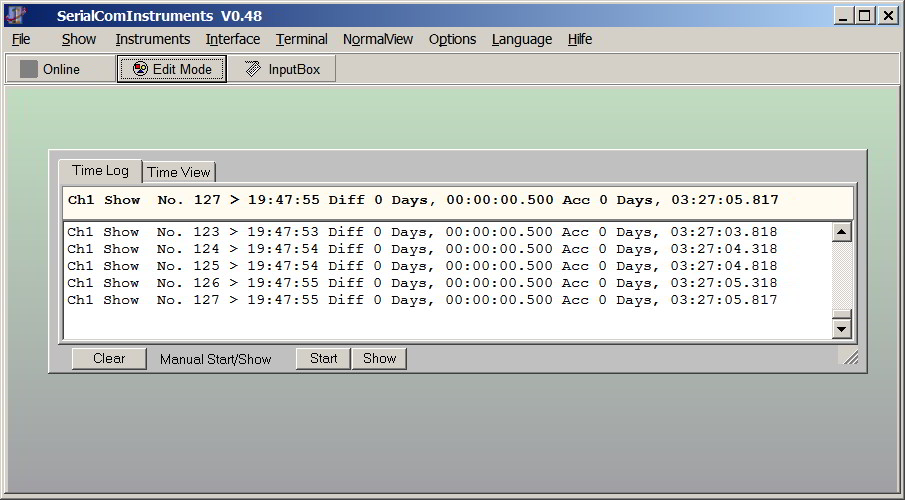Click the Show button beside Start
Image resolution: width=905 pixels, height=500 pixels.
click(x=379, y=359)
